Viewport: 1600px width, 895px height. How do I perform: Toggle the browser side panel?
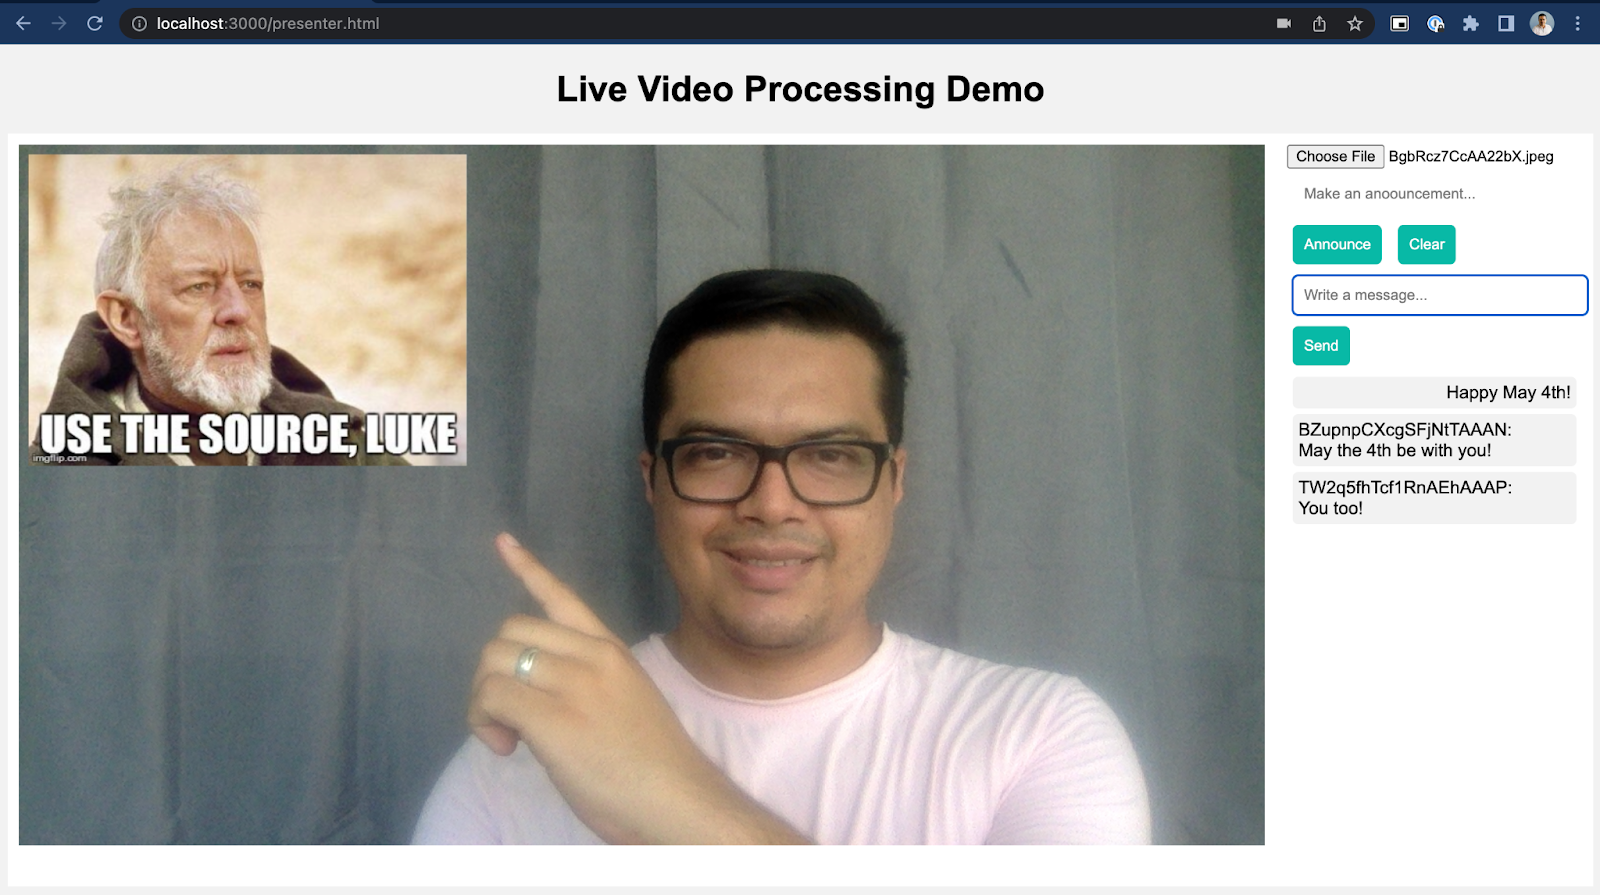click(x=1506, y=23)
